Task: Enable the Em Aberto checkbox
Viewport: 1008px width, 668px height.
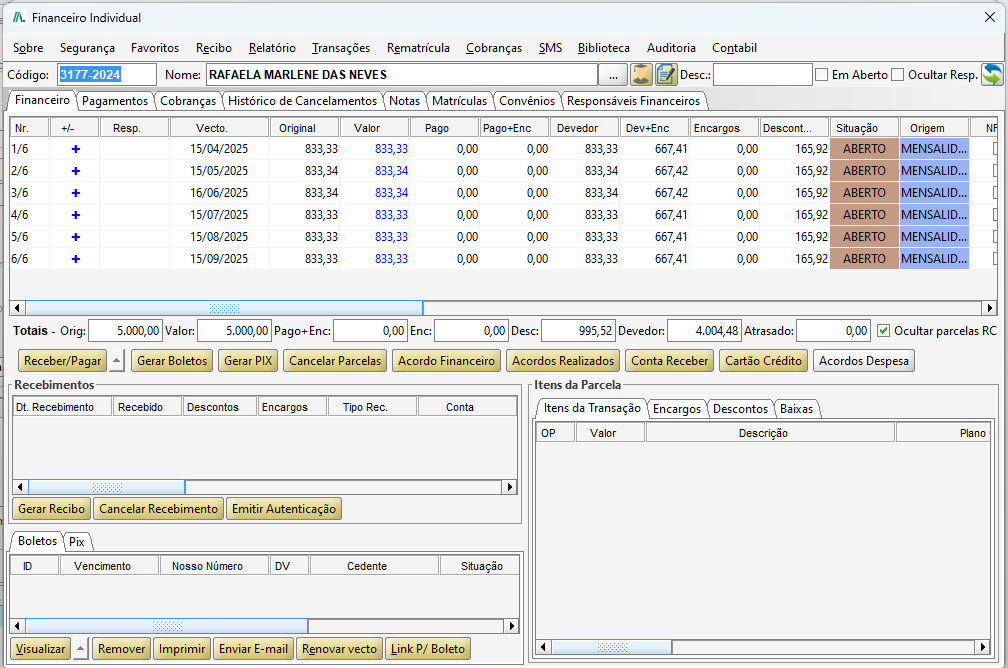Action: (822, 75)
